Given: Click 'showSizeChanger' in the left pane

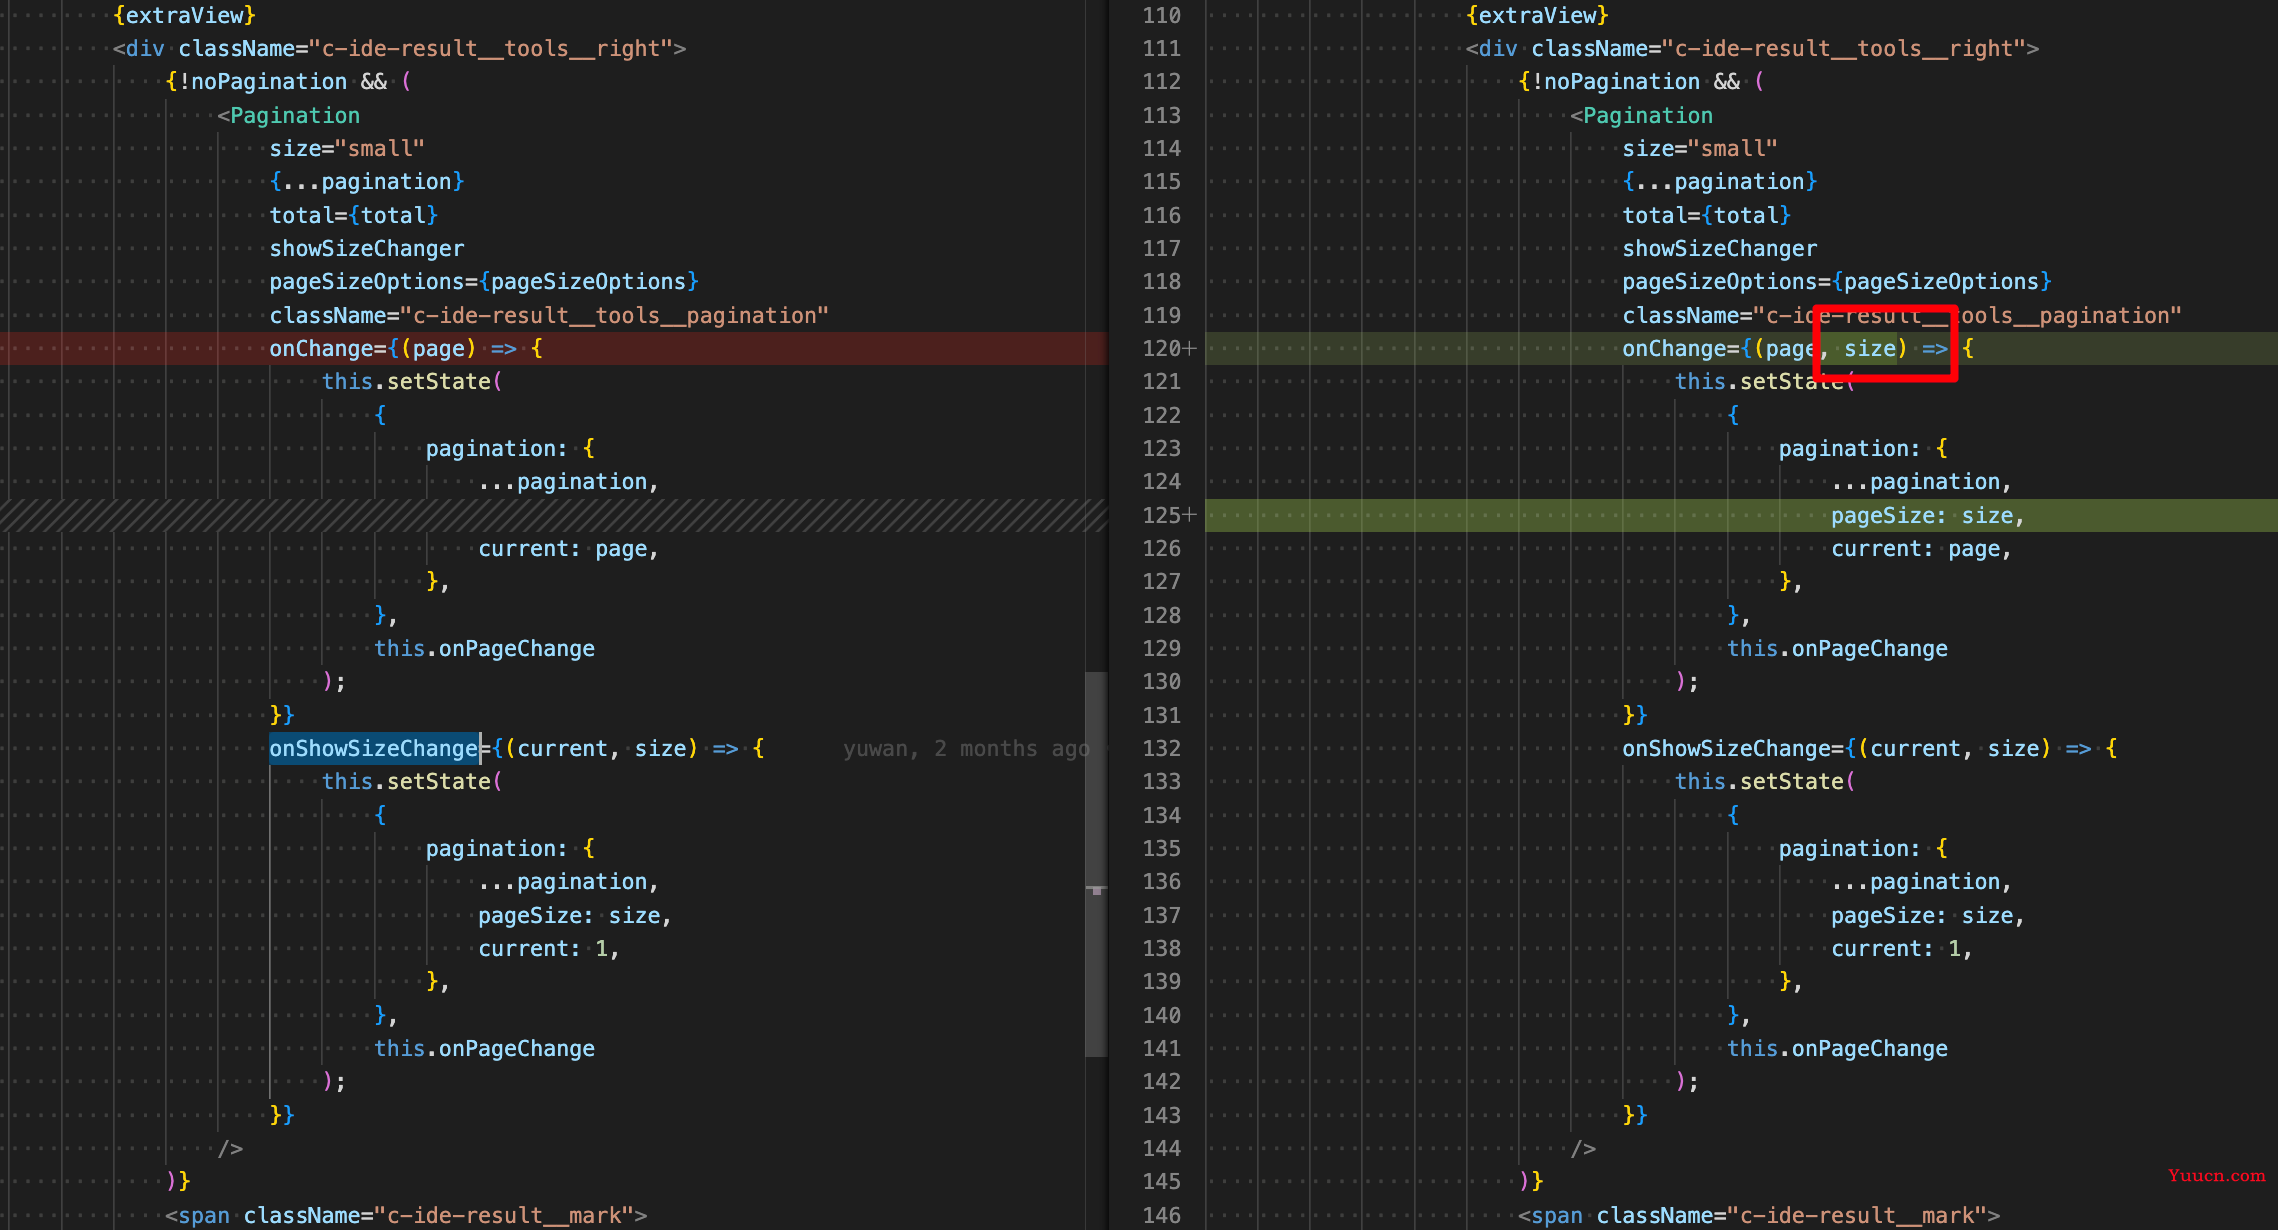Looking at the screenshot, I should point(367,248).
